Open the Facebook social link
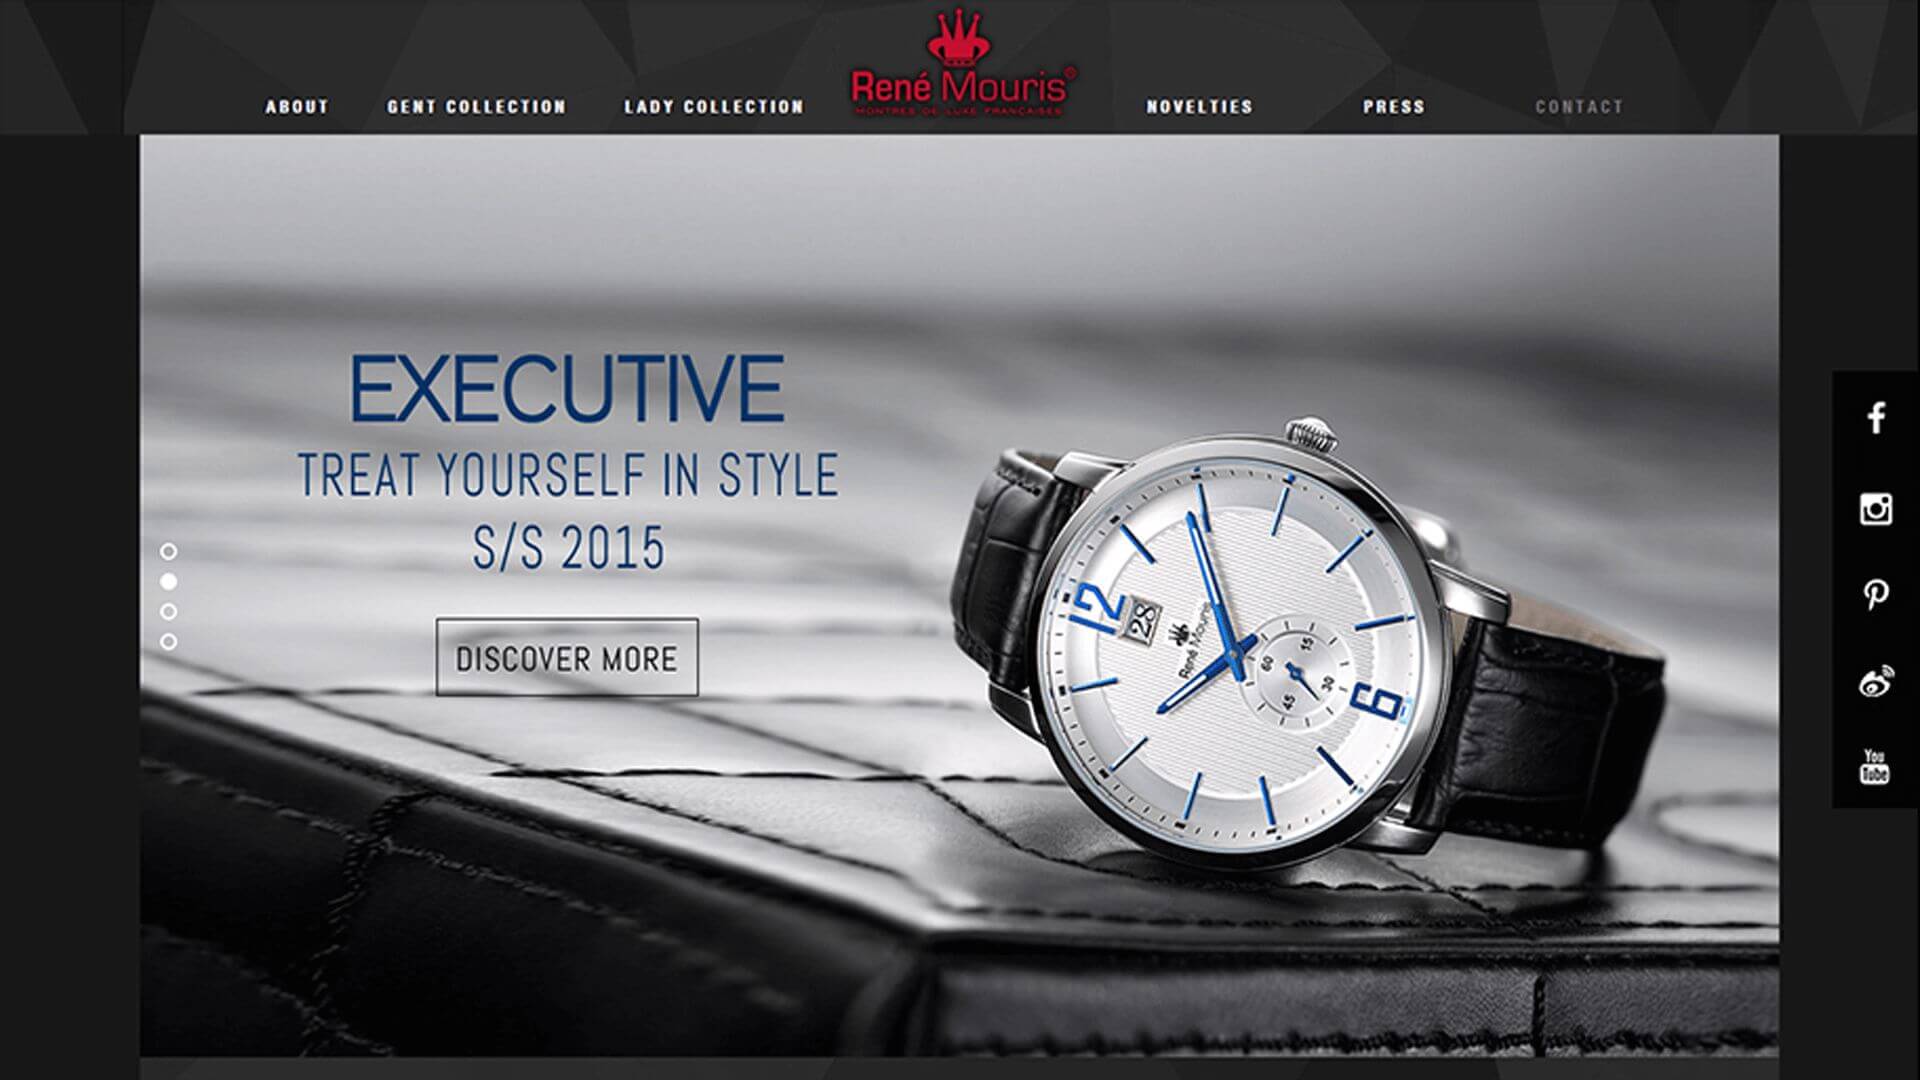 1876,417
